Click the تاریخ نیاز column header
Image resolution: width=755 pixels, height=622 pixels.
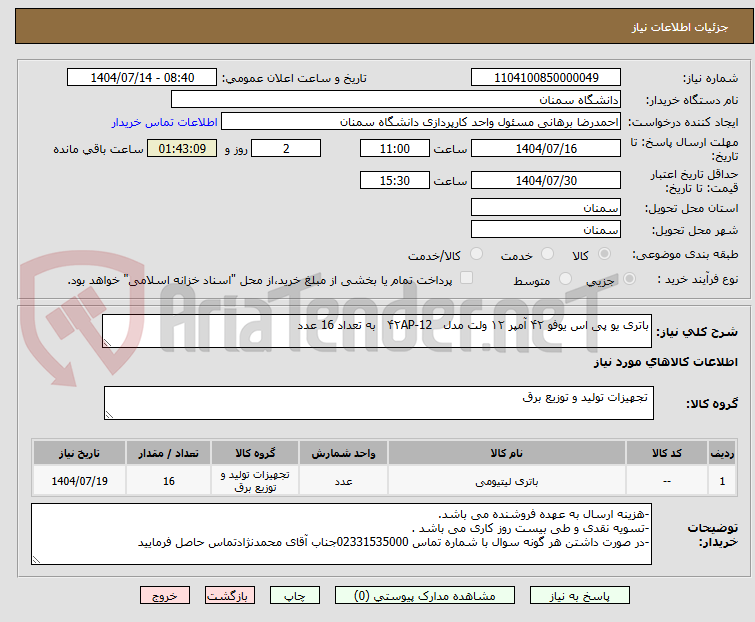tap(79, 453)
